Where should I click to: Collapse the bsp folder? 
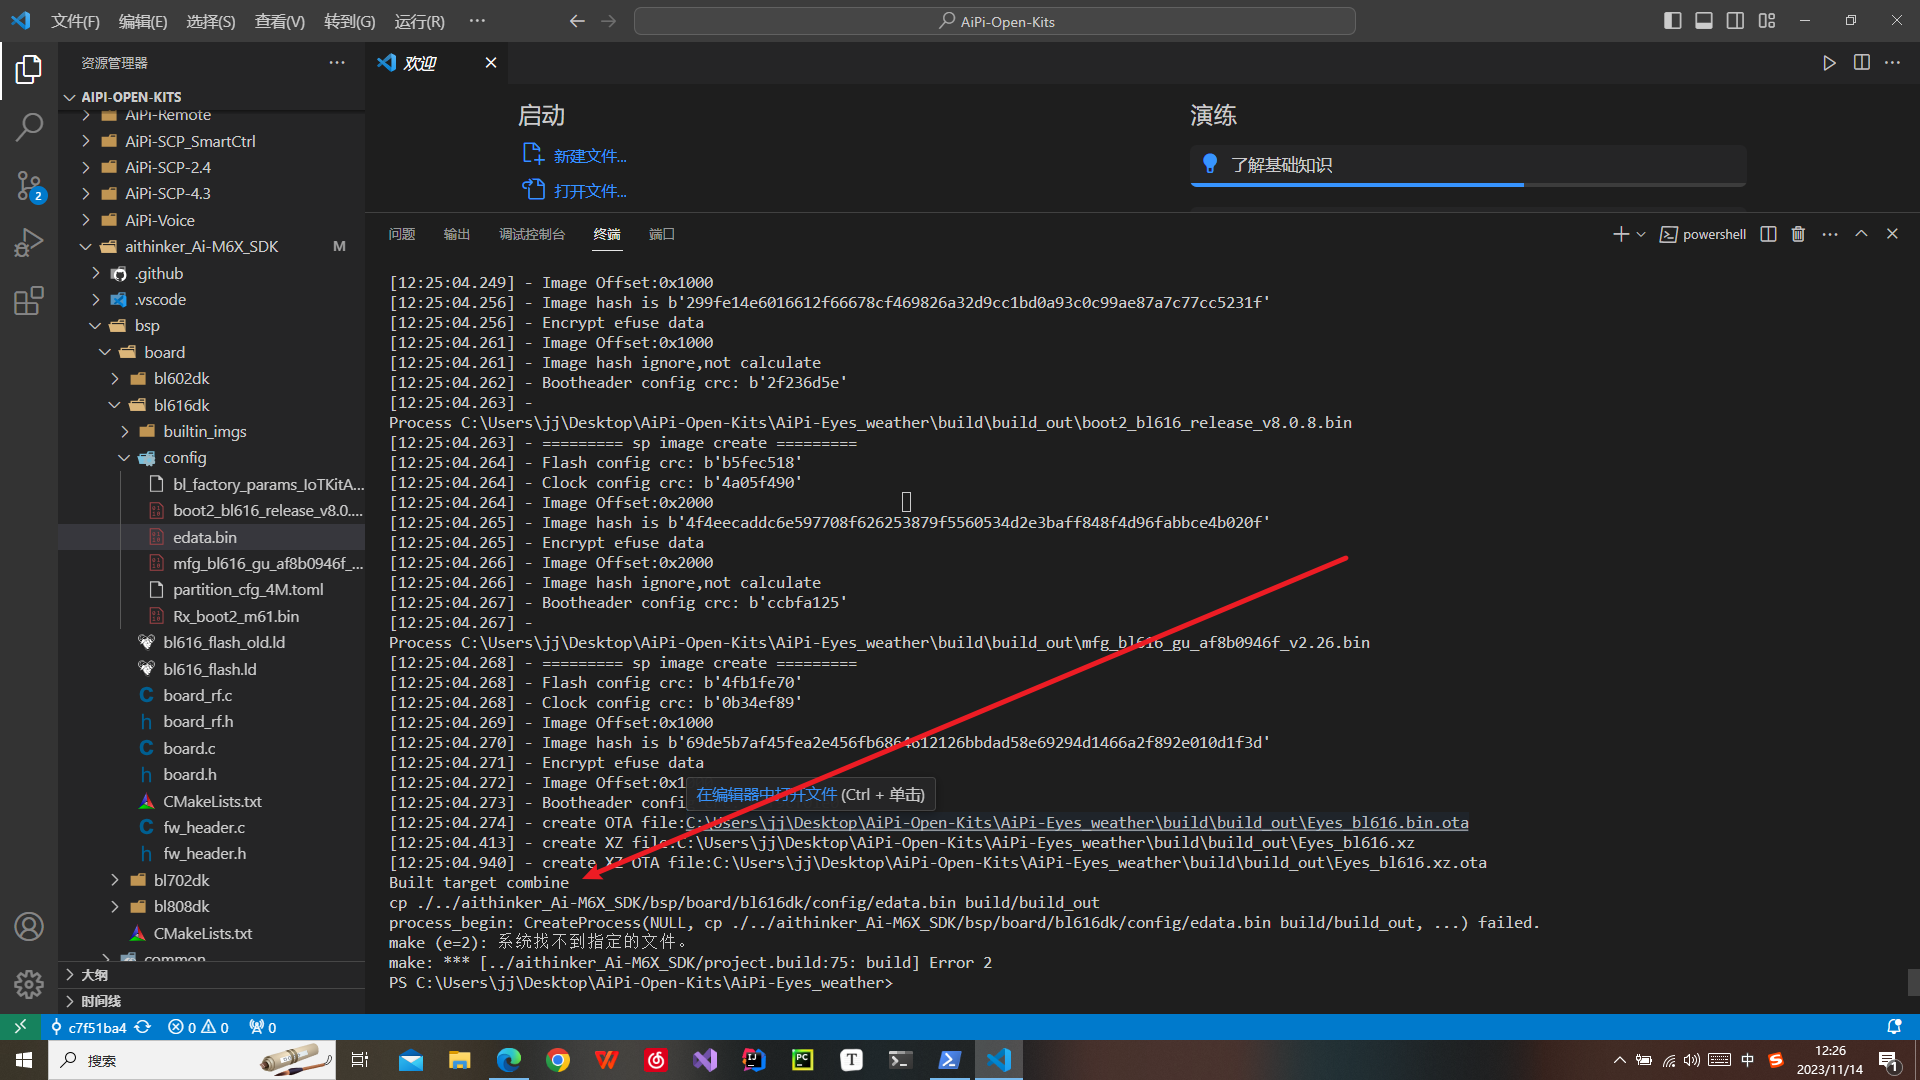147,326
